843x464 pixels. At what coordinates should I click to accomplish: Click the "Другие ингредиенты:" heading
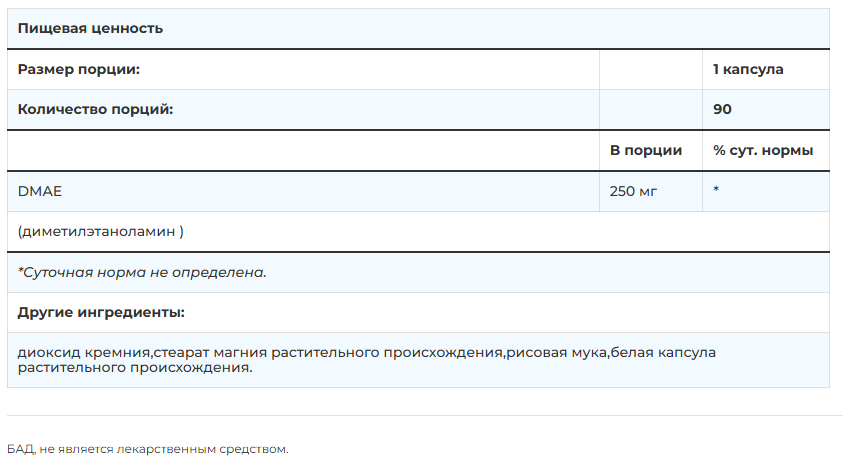pos(101,312)
